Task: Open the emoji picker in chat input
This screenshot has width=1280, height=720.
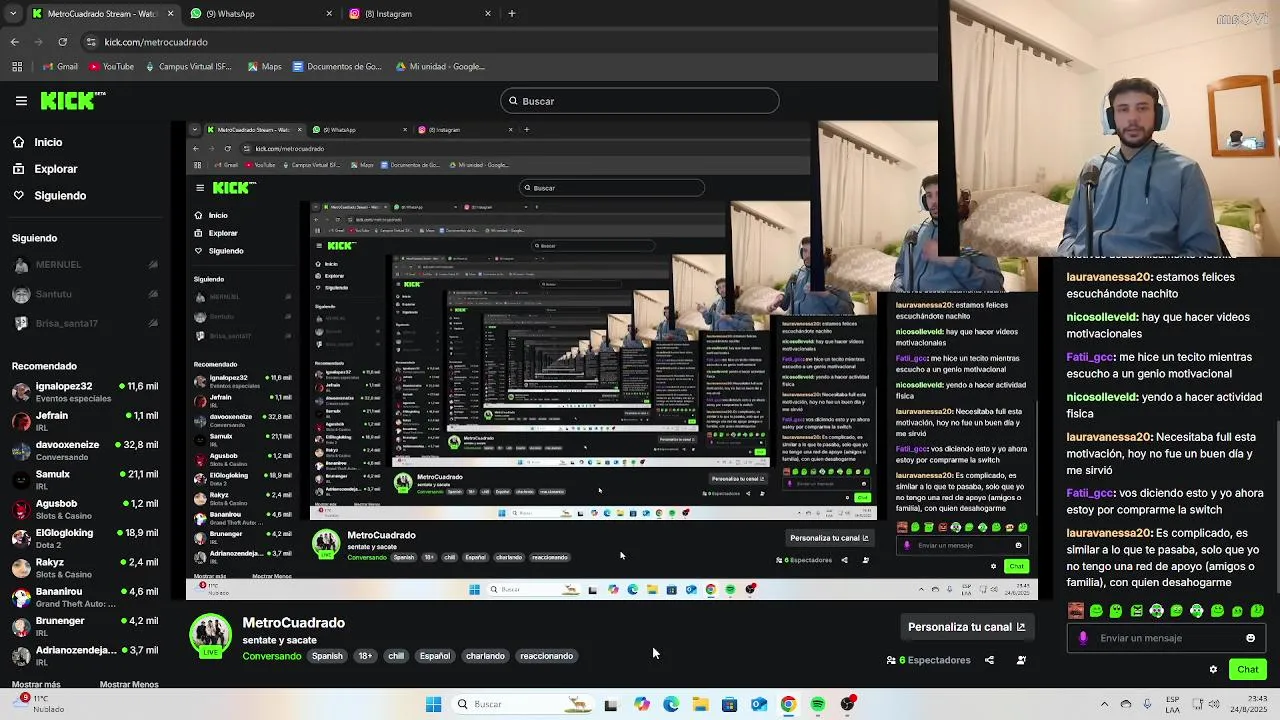Action: pos(1250,638)
